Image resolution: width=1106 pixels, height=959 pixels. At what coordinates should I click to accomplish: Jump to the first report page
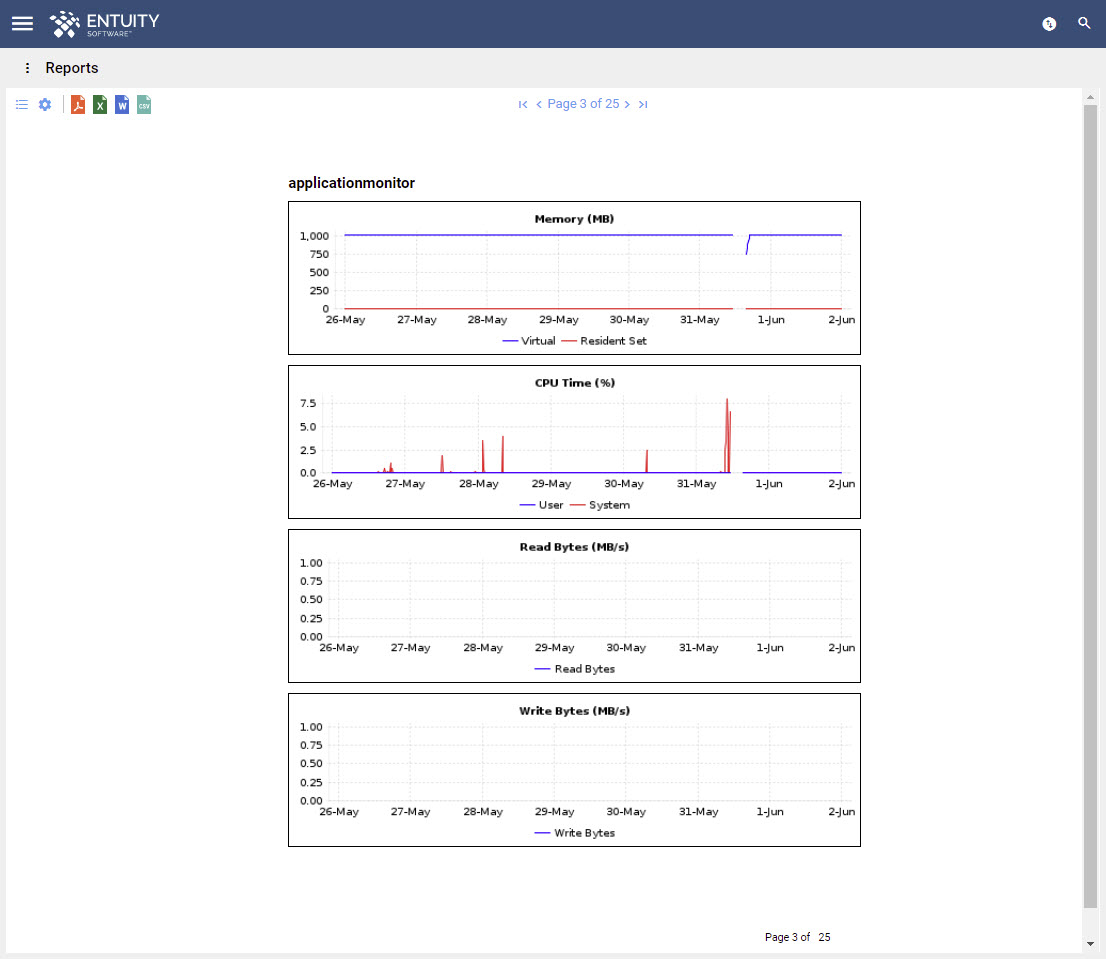click(523, 104)
